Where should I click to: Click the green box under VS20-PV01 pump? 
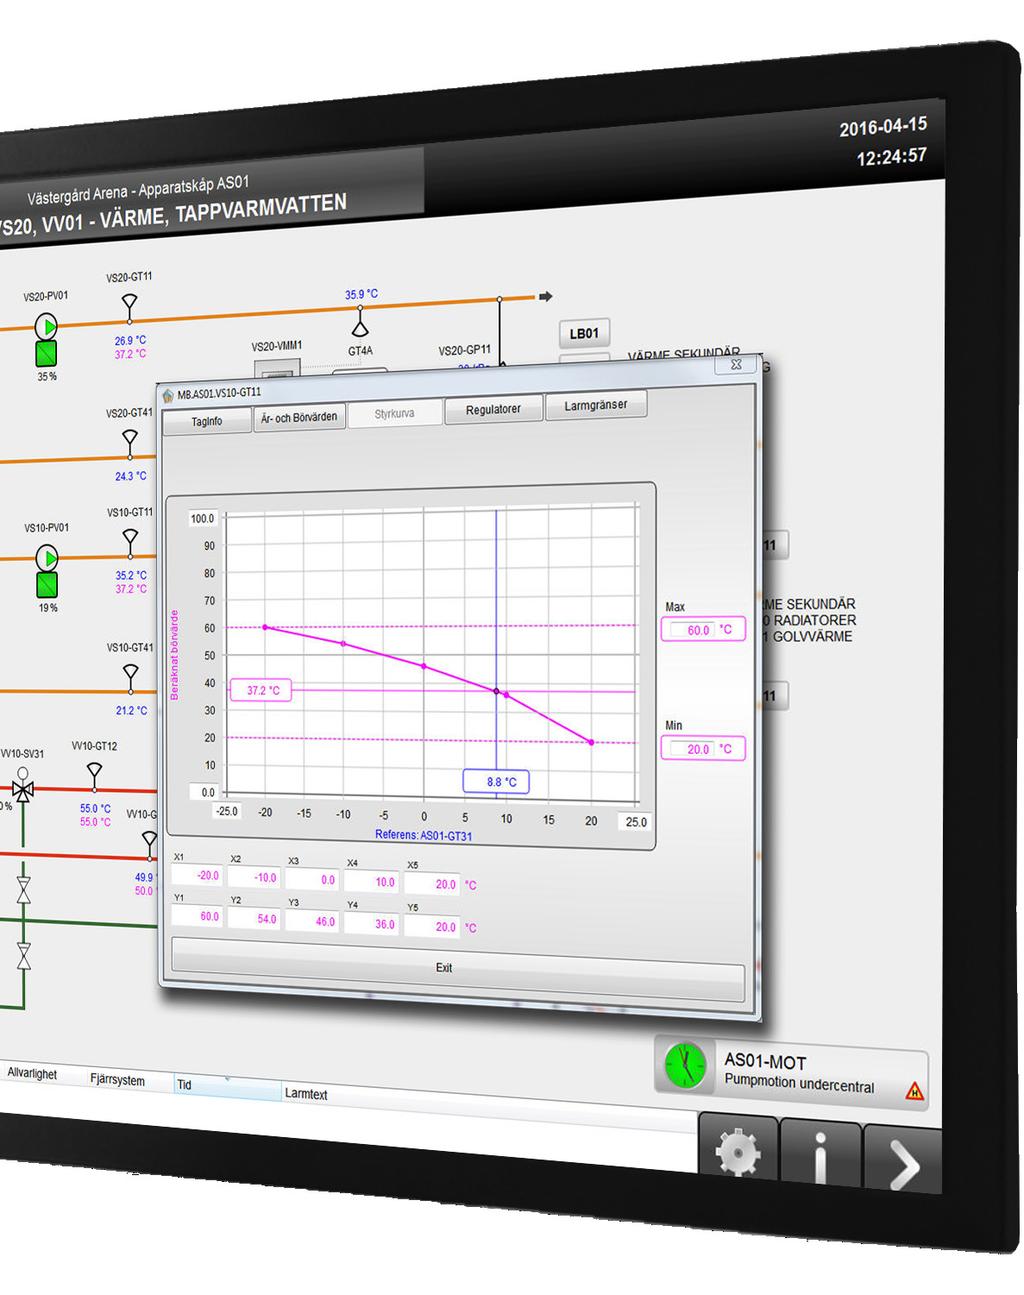pos(47,353)
